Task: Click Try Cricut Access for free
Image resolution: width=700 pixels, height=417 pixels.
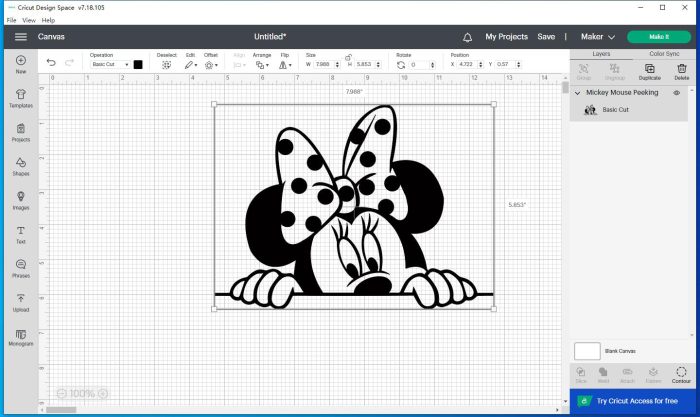Action: pos(633,401)
